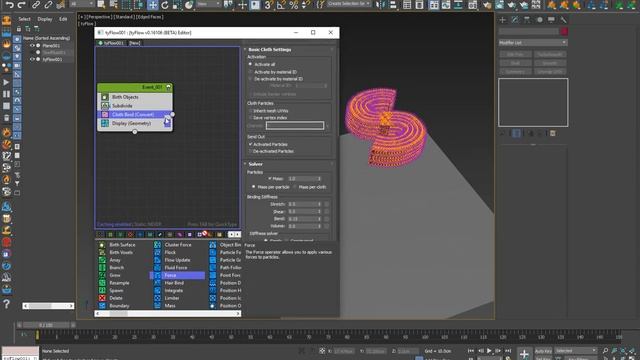Open the Display menu in Scene Explorer

45,19
